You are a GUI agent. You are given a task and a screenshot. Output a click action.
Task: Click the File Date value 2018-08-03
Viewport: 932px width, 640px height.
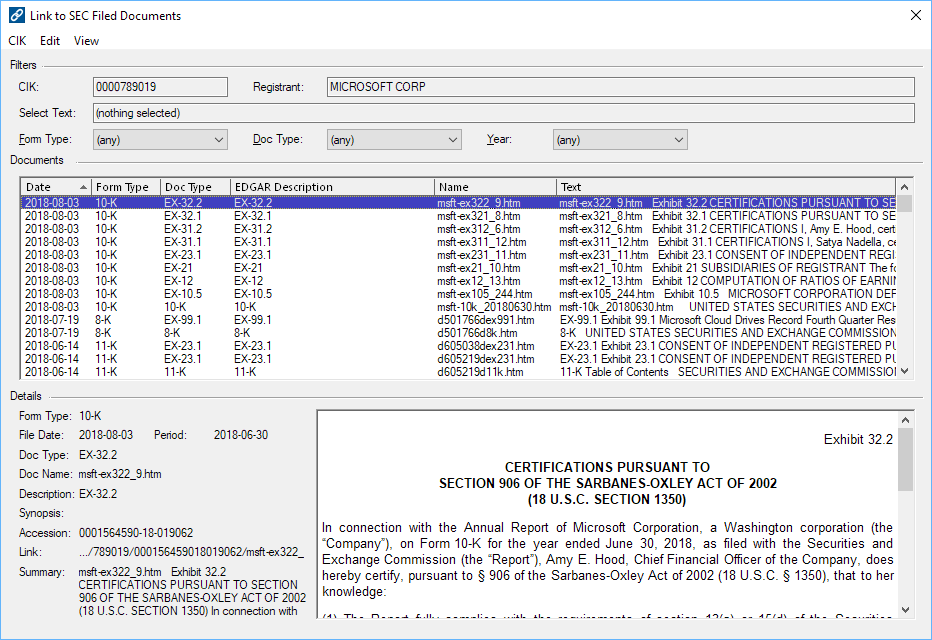pyautogui.click(x=106, y=435)
